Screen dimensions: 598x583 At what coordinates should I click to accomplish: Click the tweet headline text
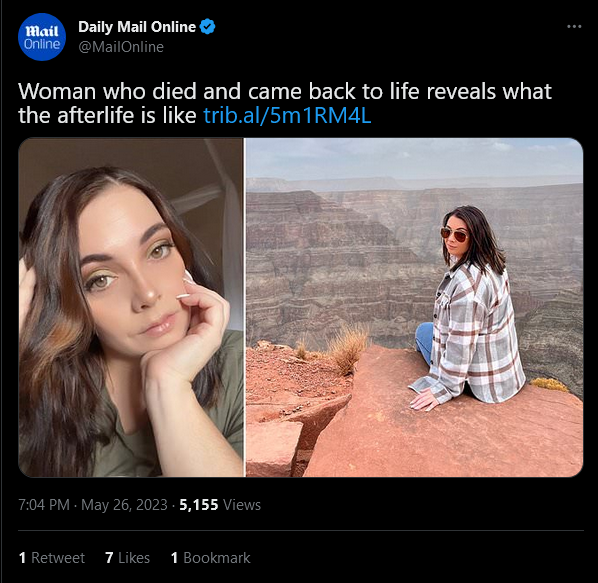[x=285, y=103]
